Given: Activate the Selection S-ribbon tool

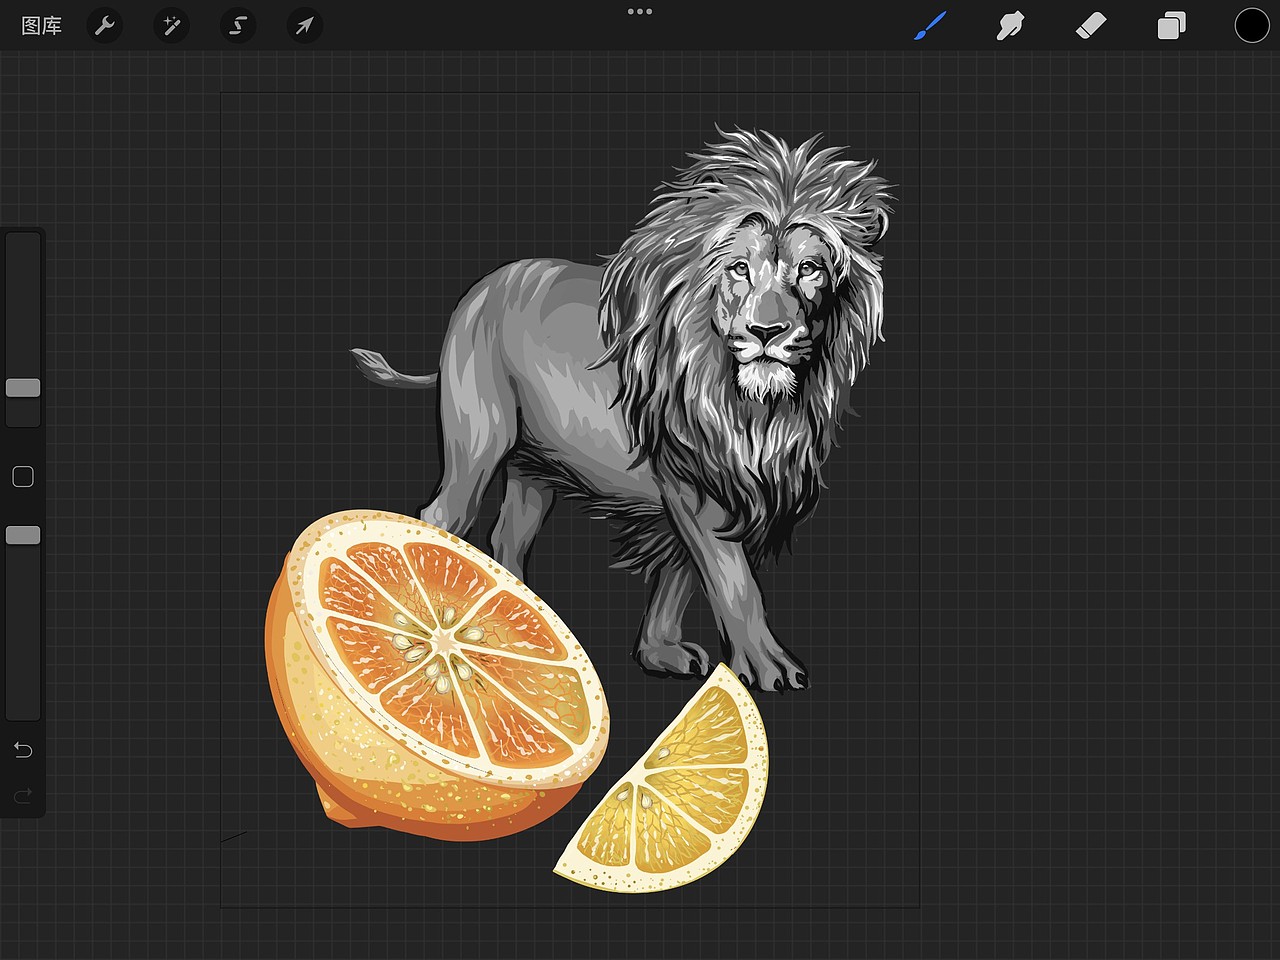Looking at the screenshot, I should [x=238, y=26].
